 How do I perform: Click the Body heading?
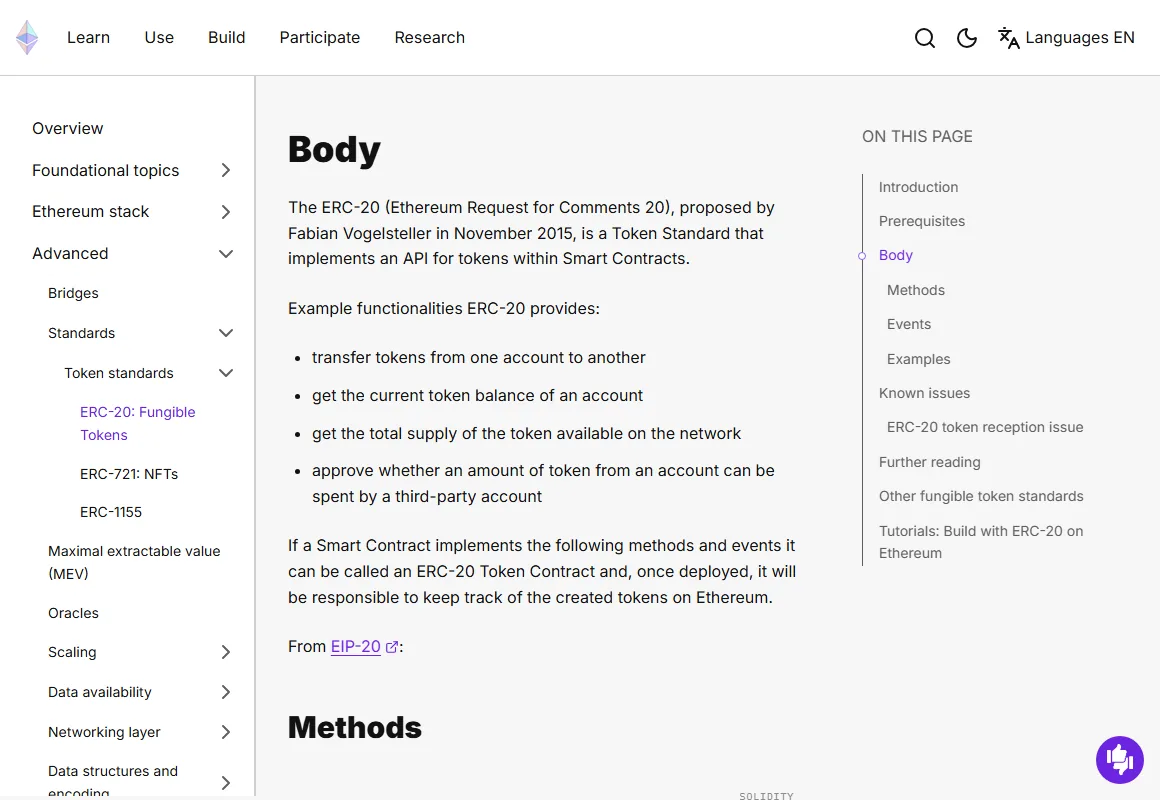pyautogui.click(x=334, y=149)
